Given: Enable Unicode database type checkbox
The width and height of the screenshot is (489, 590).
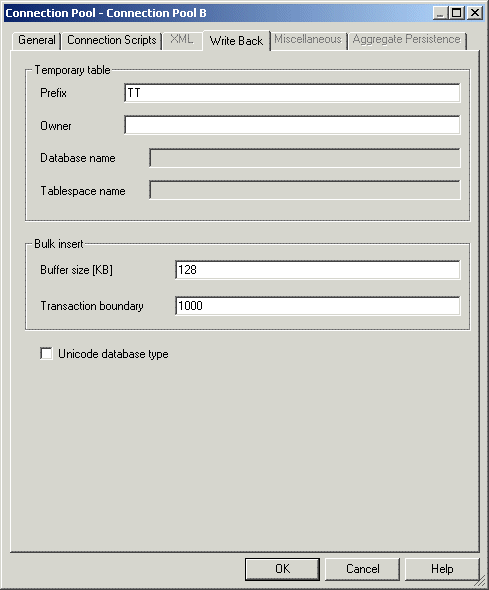Looking at the screenshot, I should pos(46,354).
